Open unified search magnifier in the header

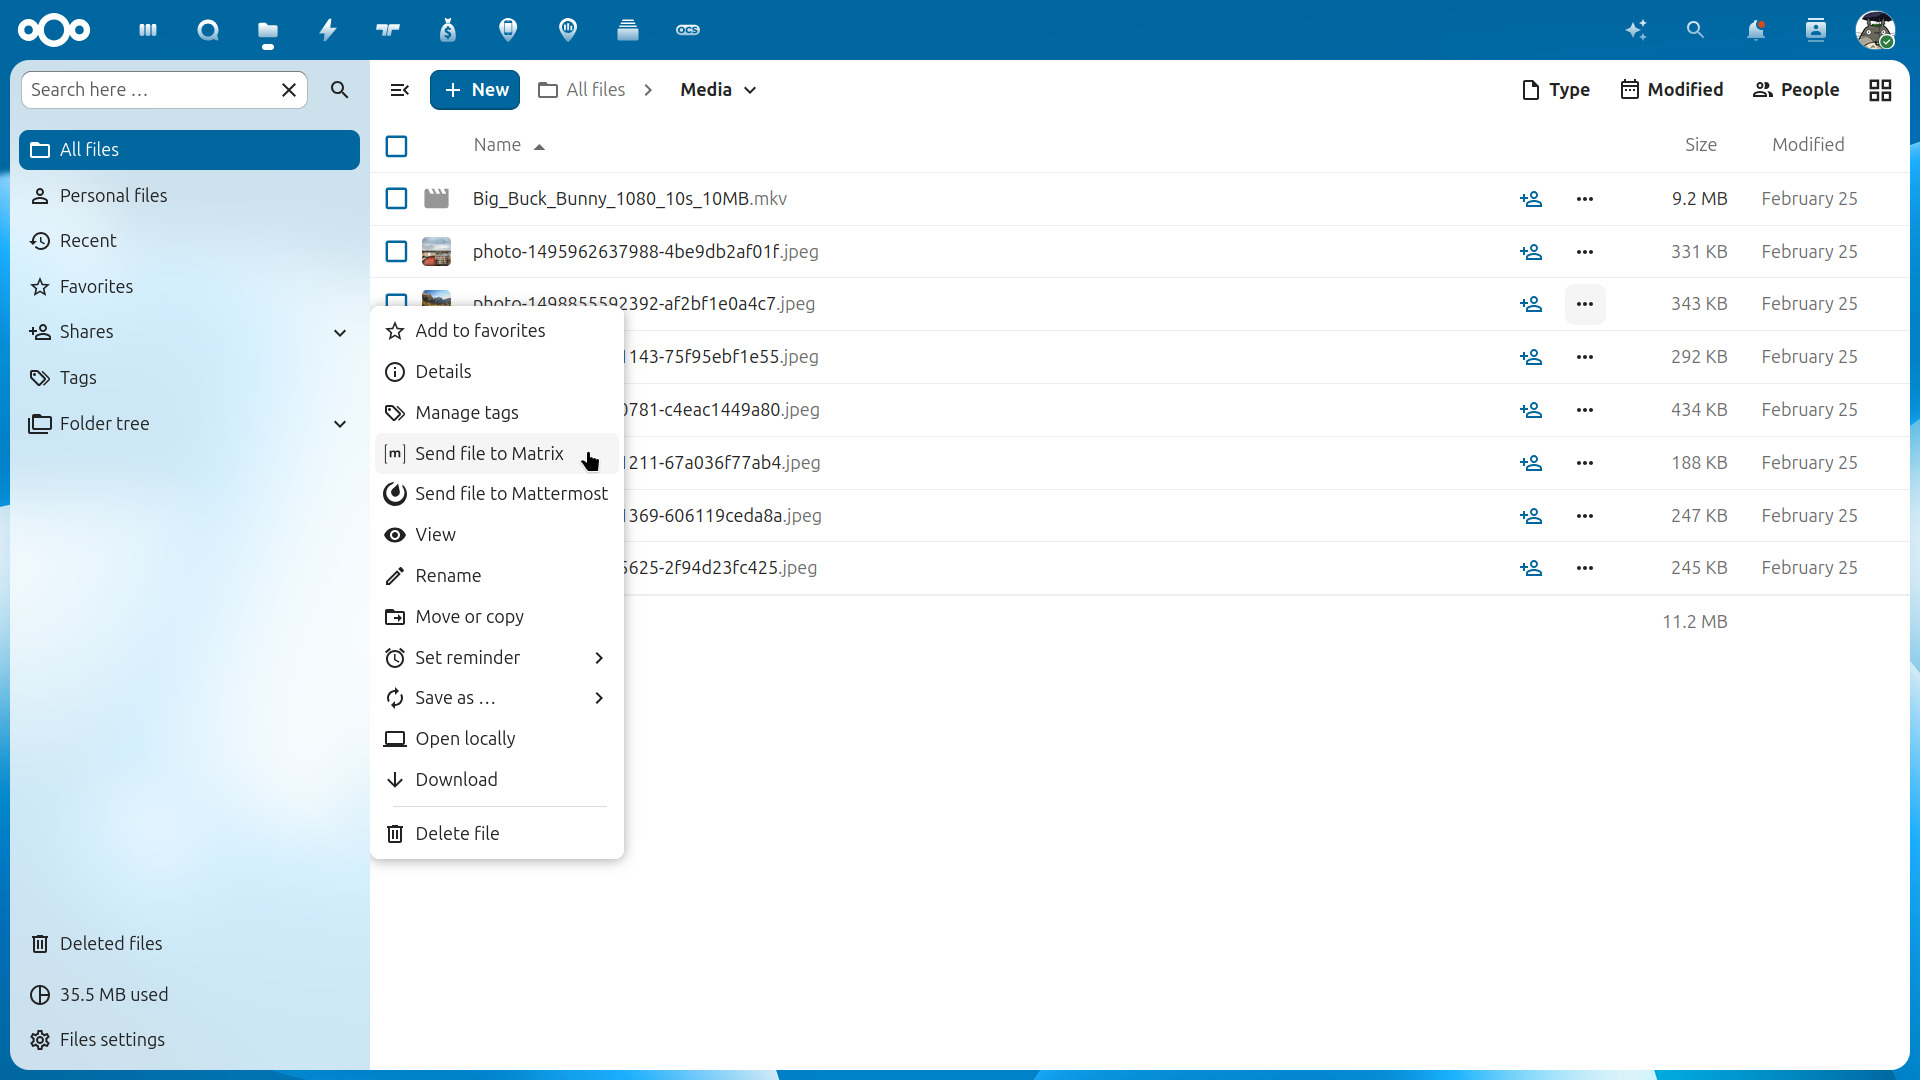(1696, 30)
